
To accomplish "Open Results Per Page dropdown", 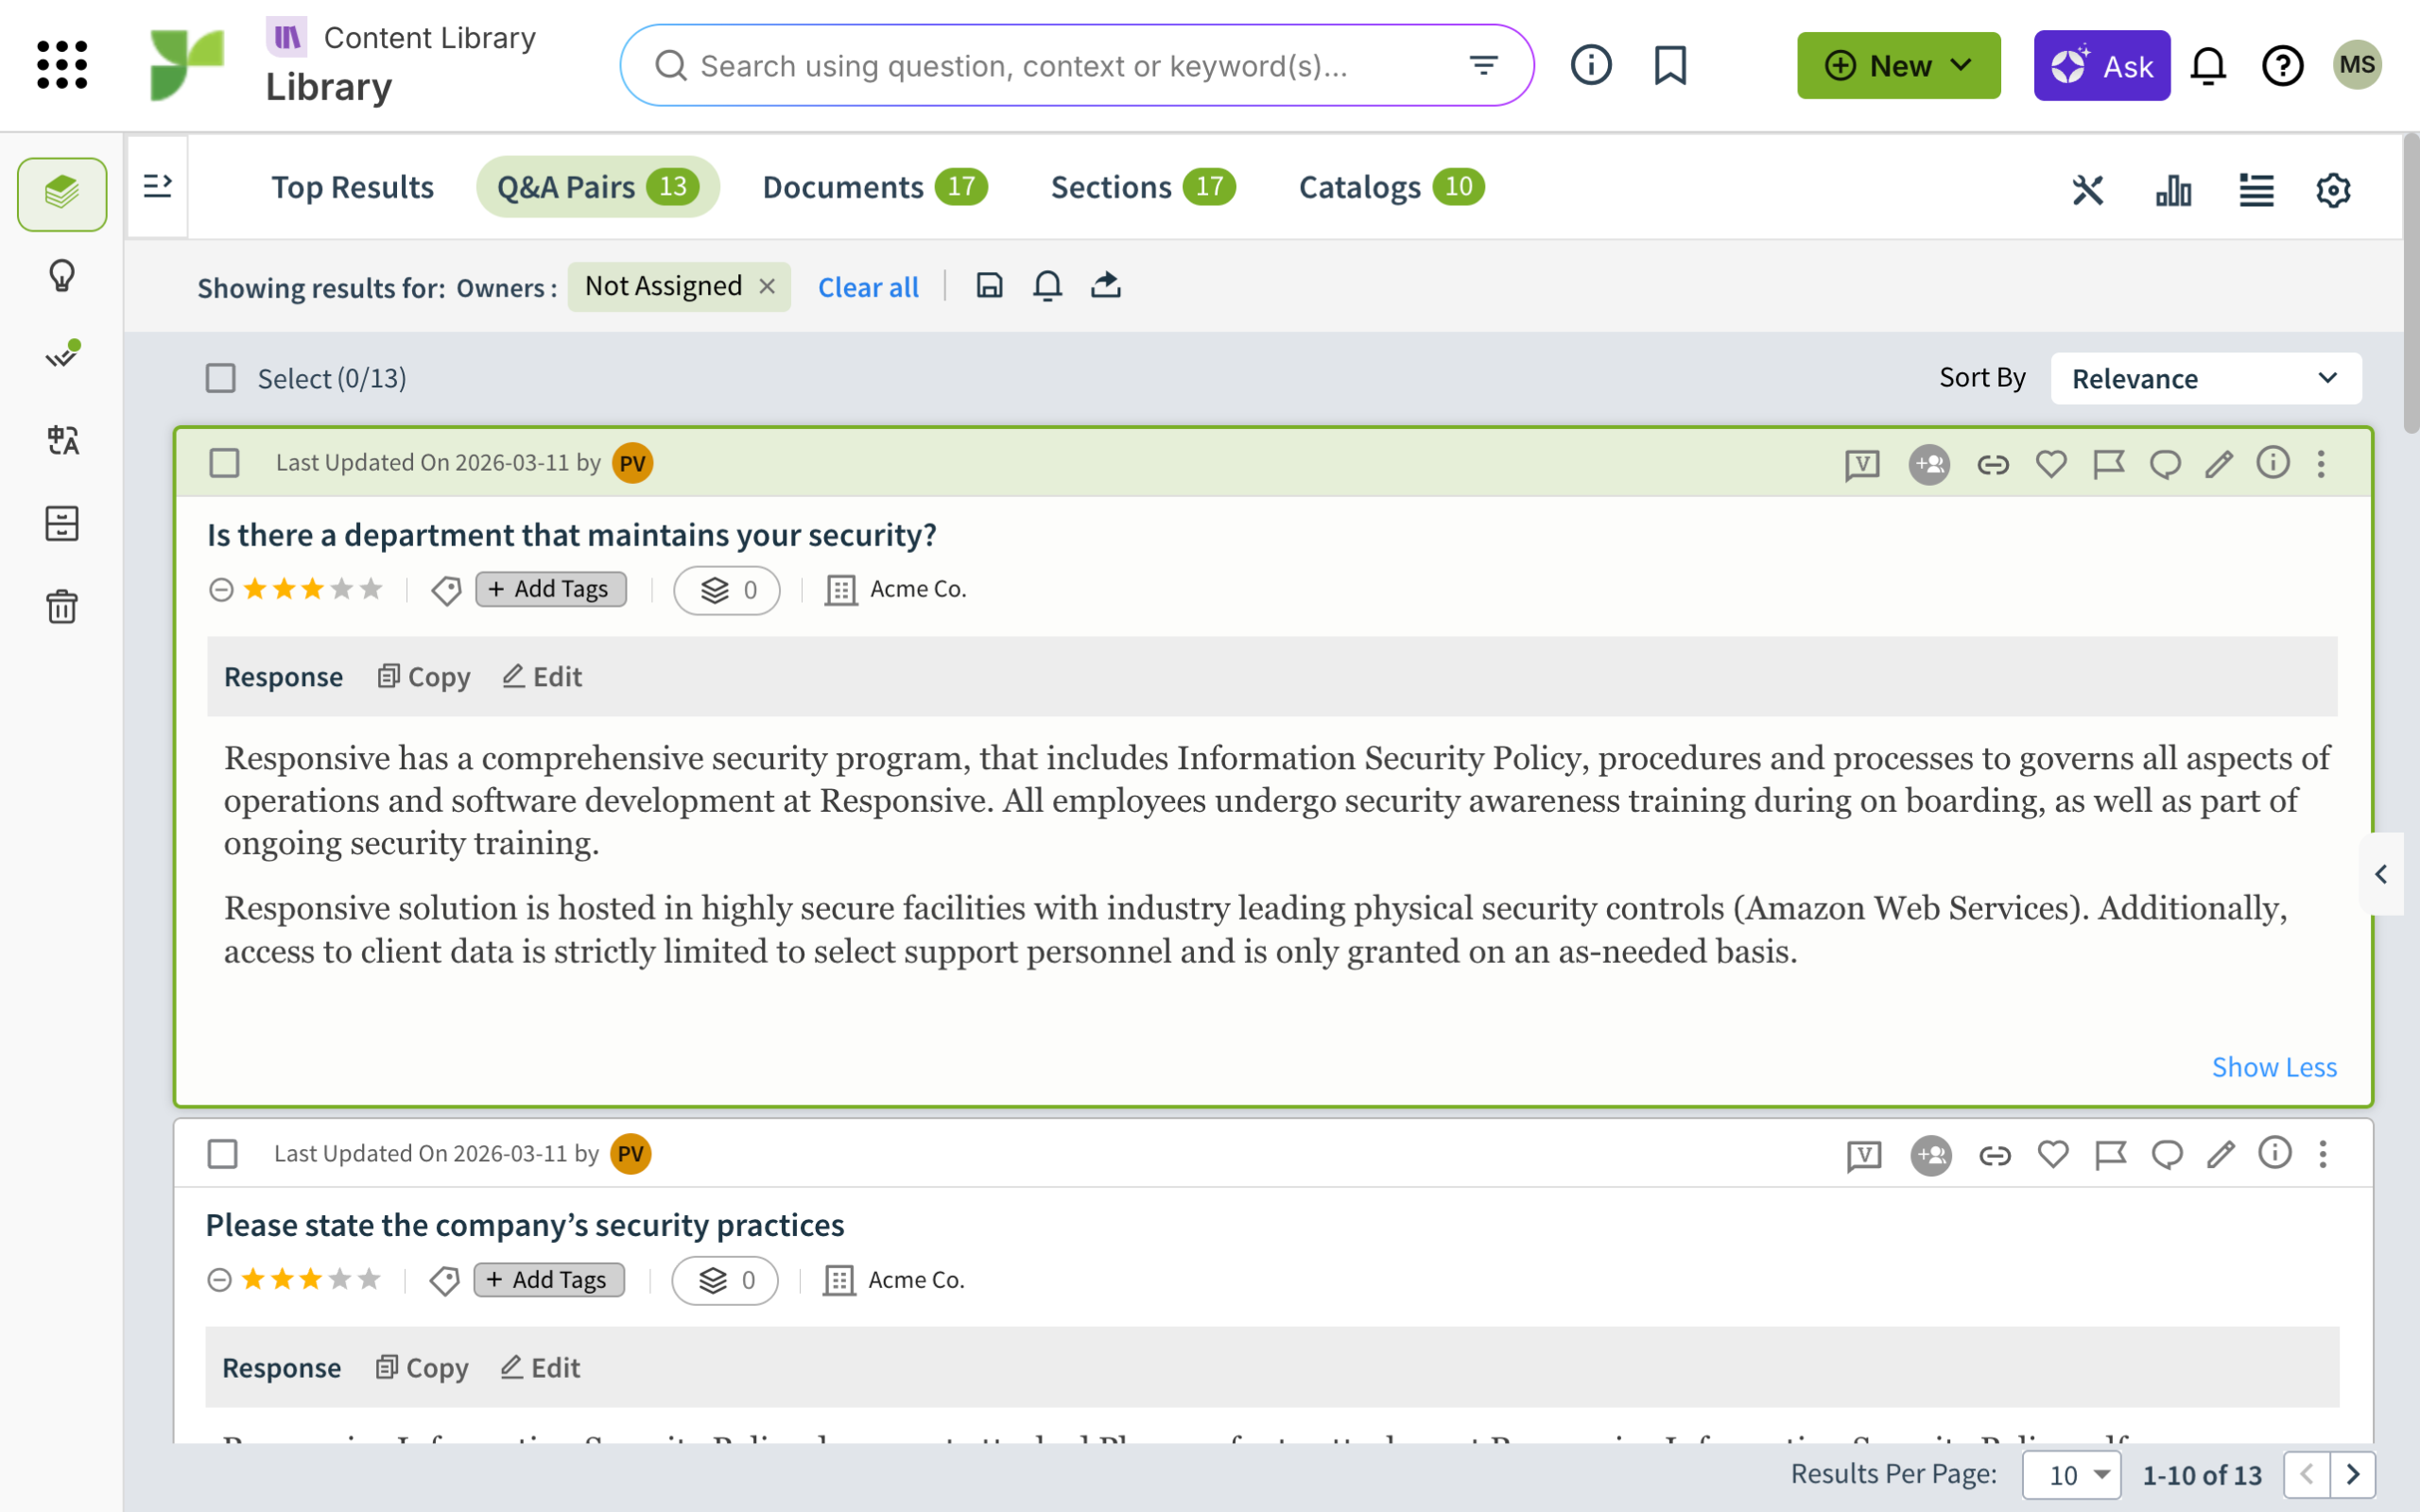I will click(x=2070, y=1475).
